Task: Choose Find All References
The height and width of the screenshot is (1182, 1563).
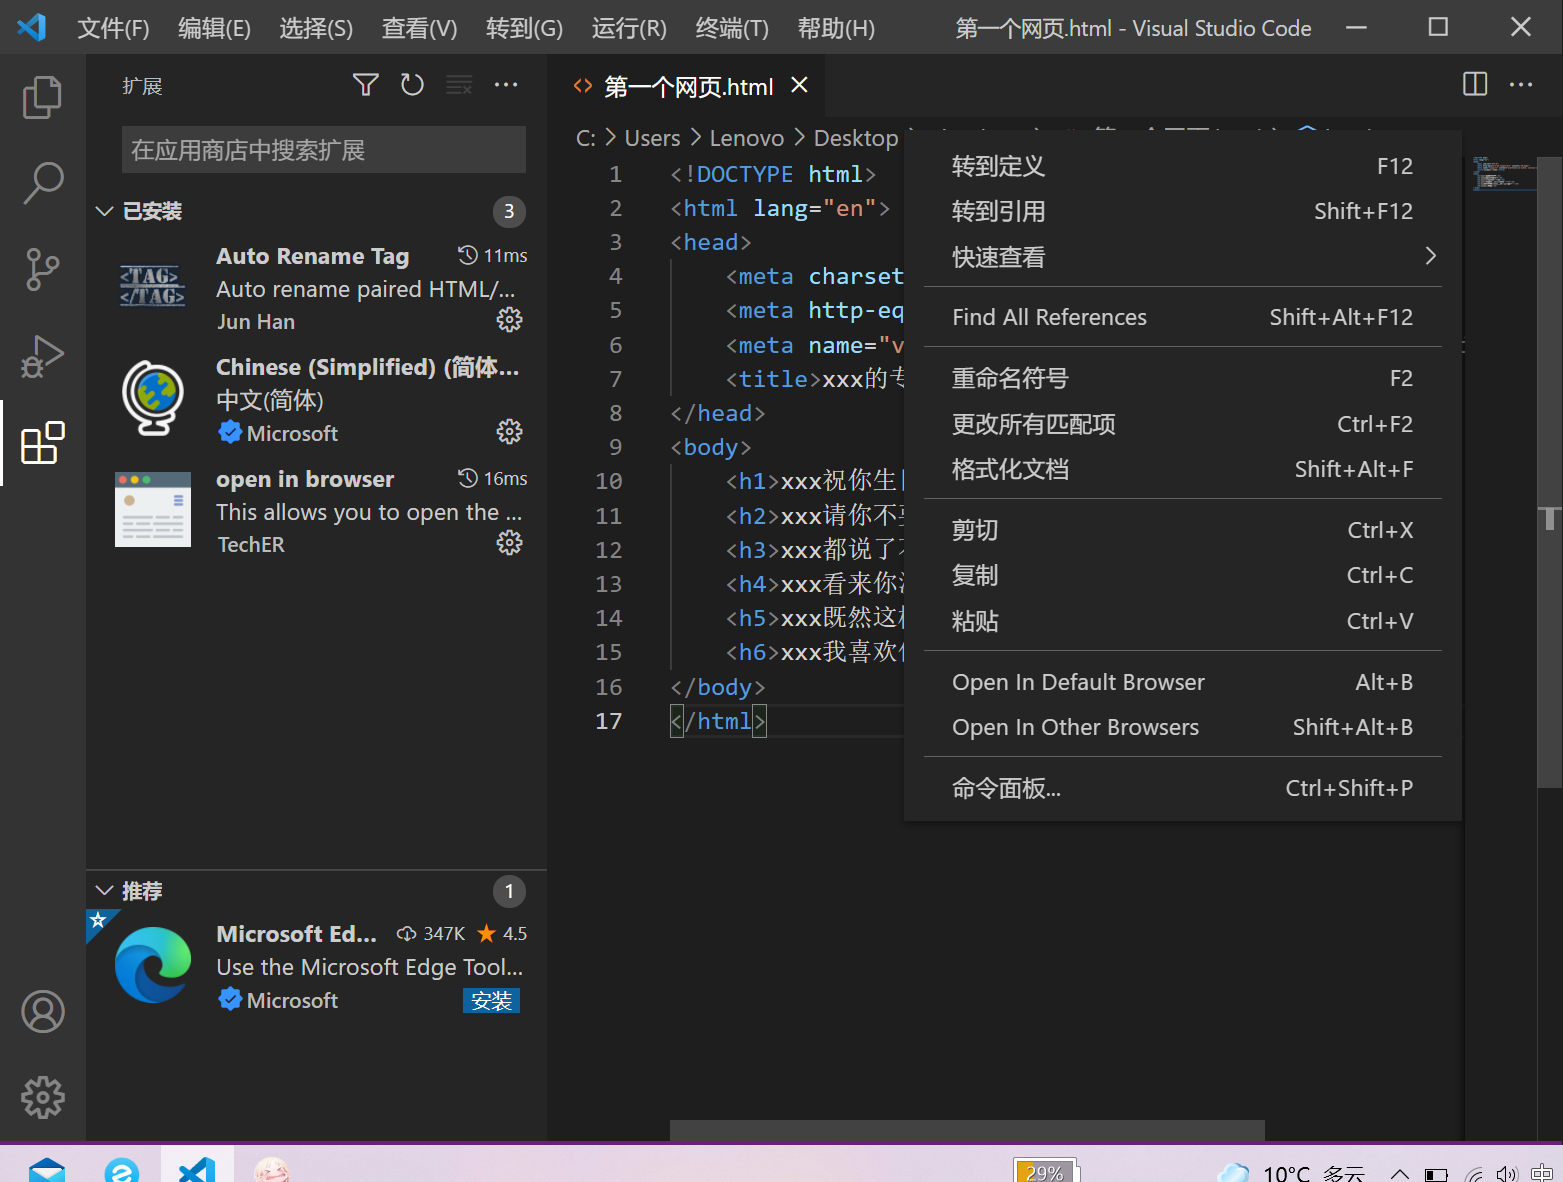Action: tap(1183, 317)
